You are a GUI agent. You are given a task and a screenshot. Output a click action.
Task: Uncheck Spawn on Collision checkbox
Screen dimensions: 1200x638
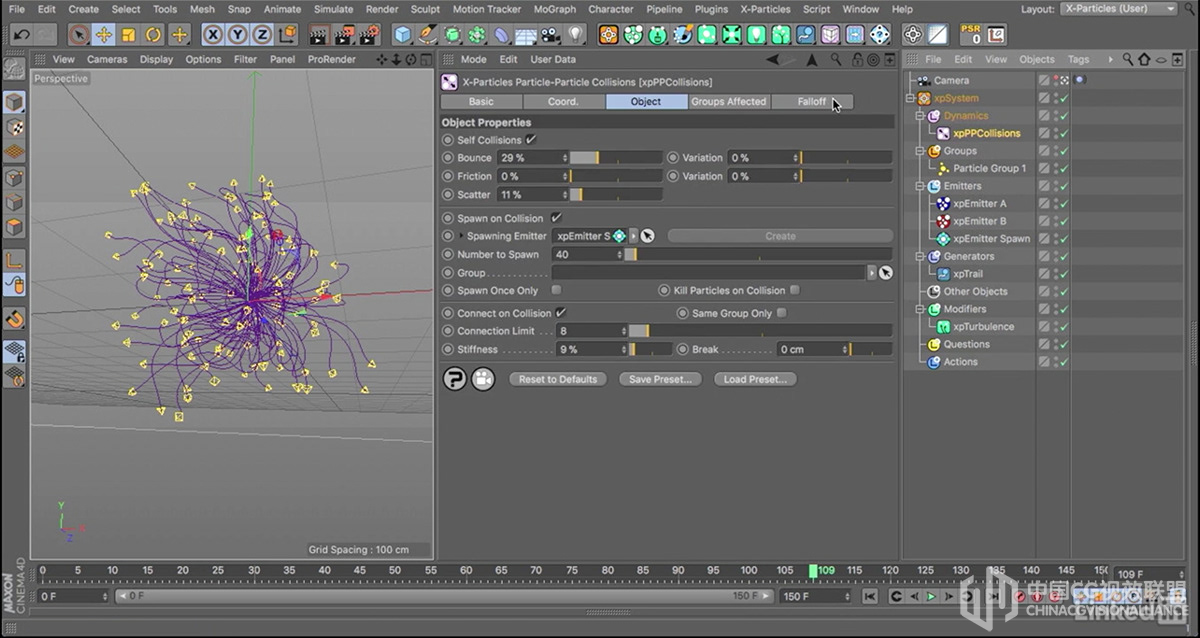[x=556, y=218]
